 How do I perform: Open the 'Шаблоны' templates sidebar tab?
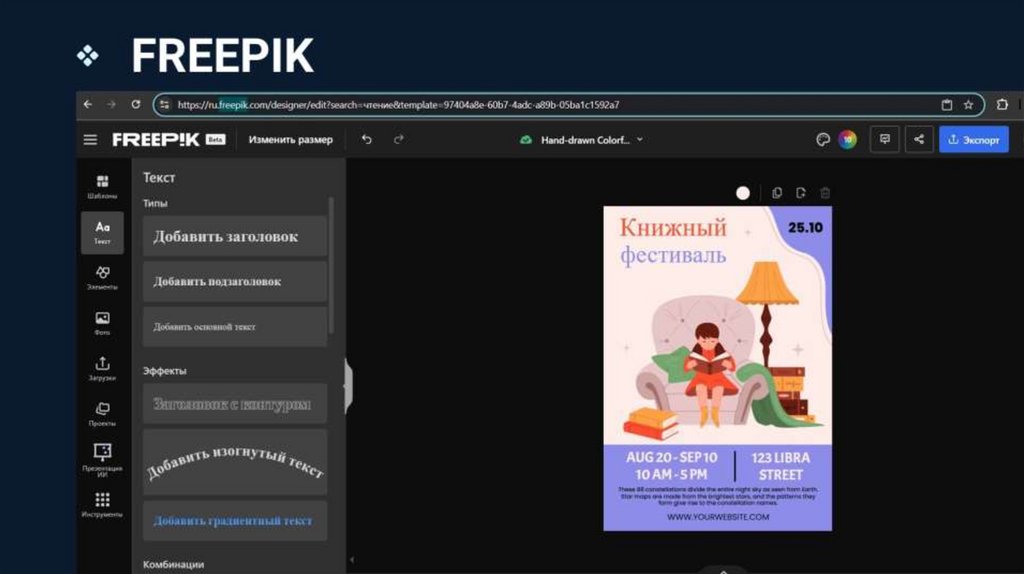[x=103, y=187]
